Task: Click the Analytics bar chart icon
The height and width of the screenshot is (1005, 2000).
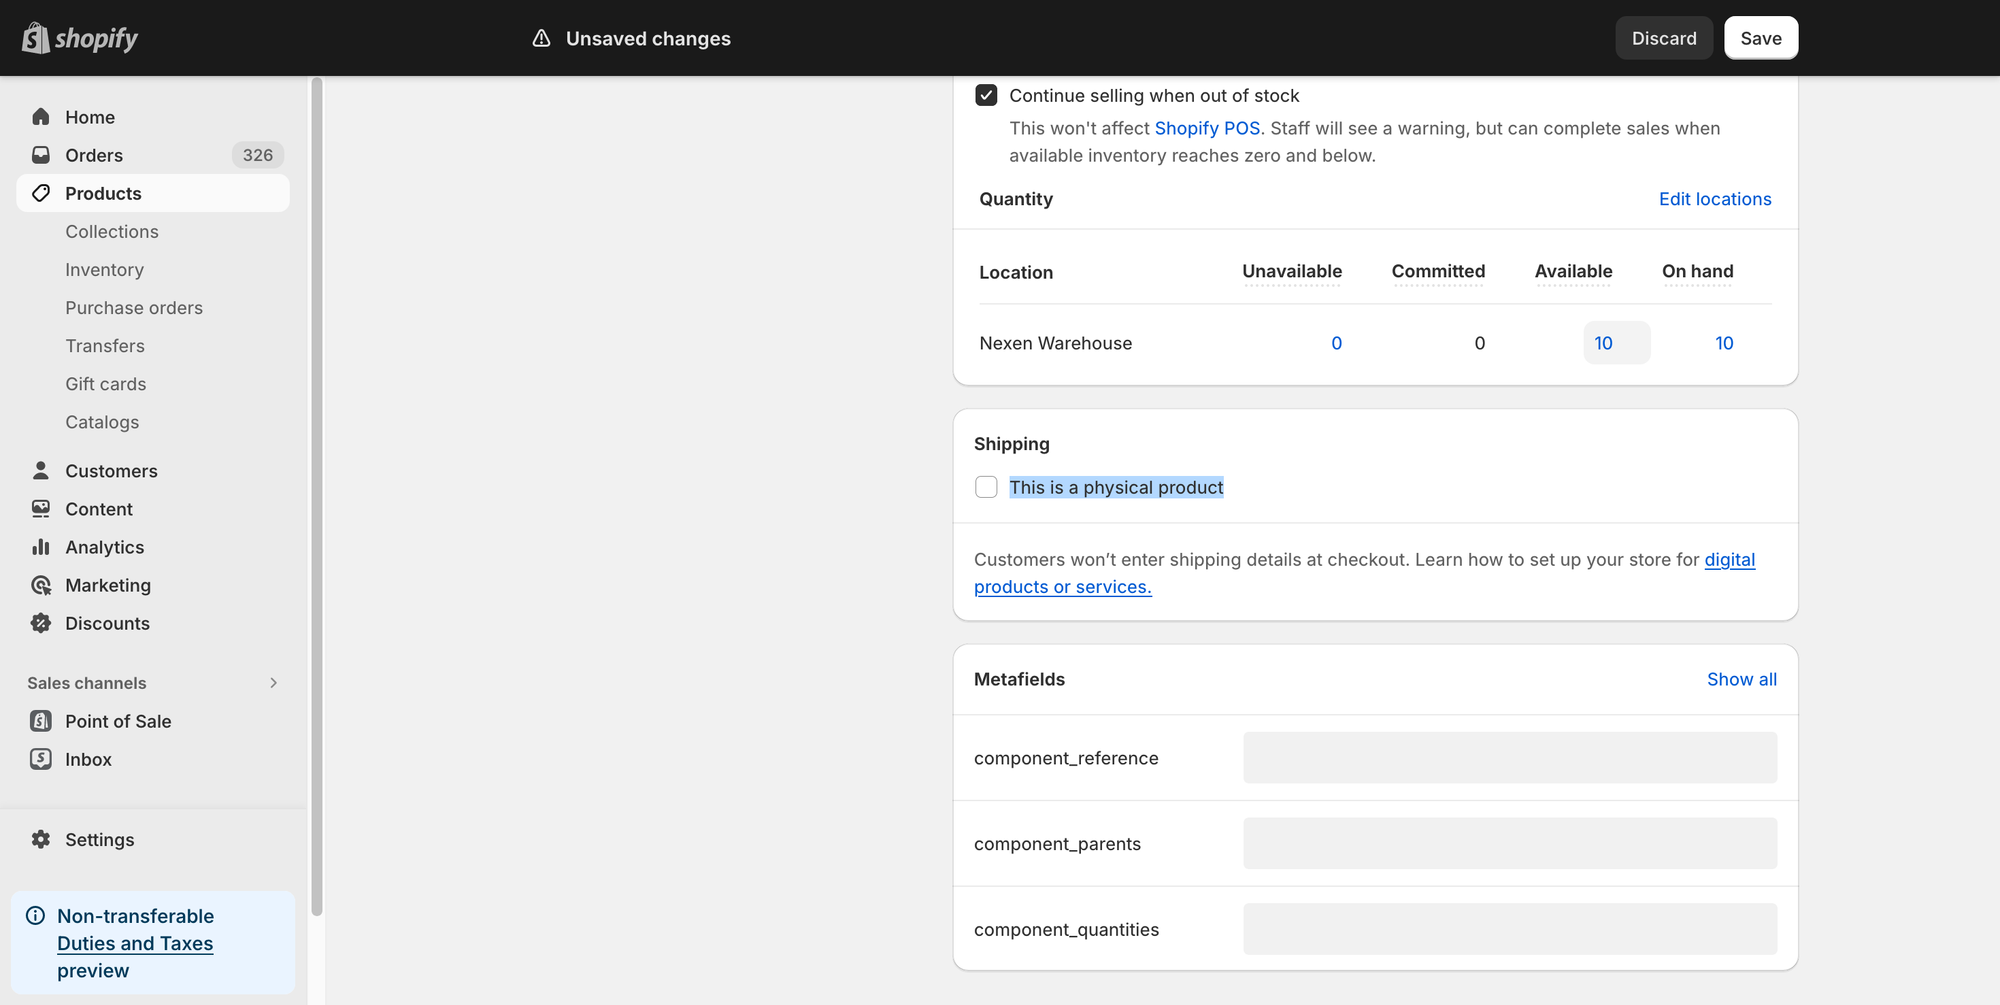Action: click(41, 547)
